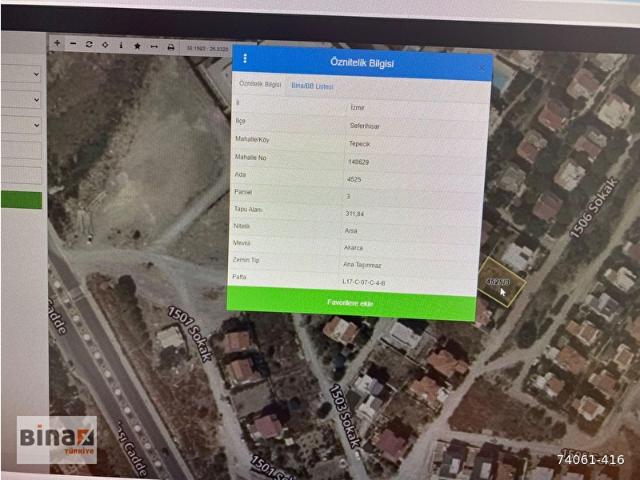The width and height of the screenshot is (640, 480).
Task: Open the three-dot menu in Öznitelik Bilgisi
Action: [x=245, y=59]
